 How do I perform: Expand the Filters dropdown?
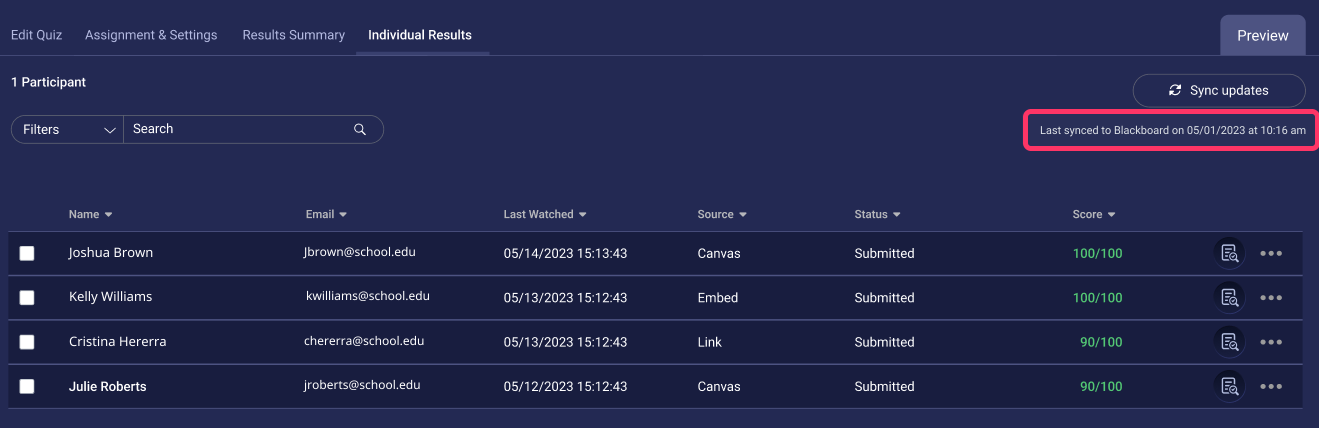pyautogui.click(x=67, y=130)
